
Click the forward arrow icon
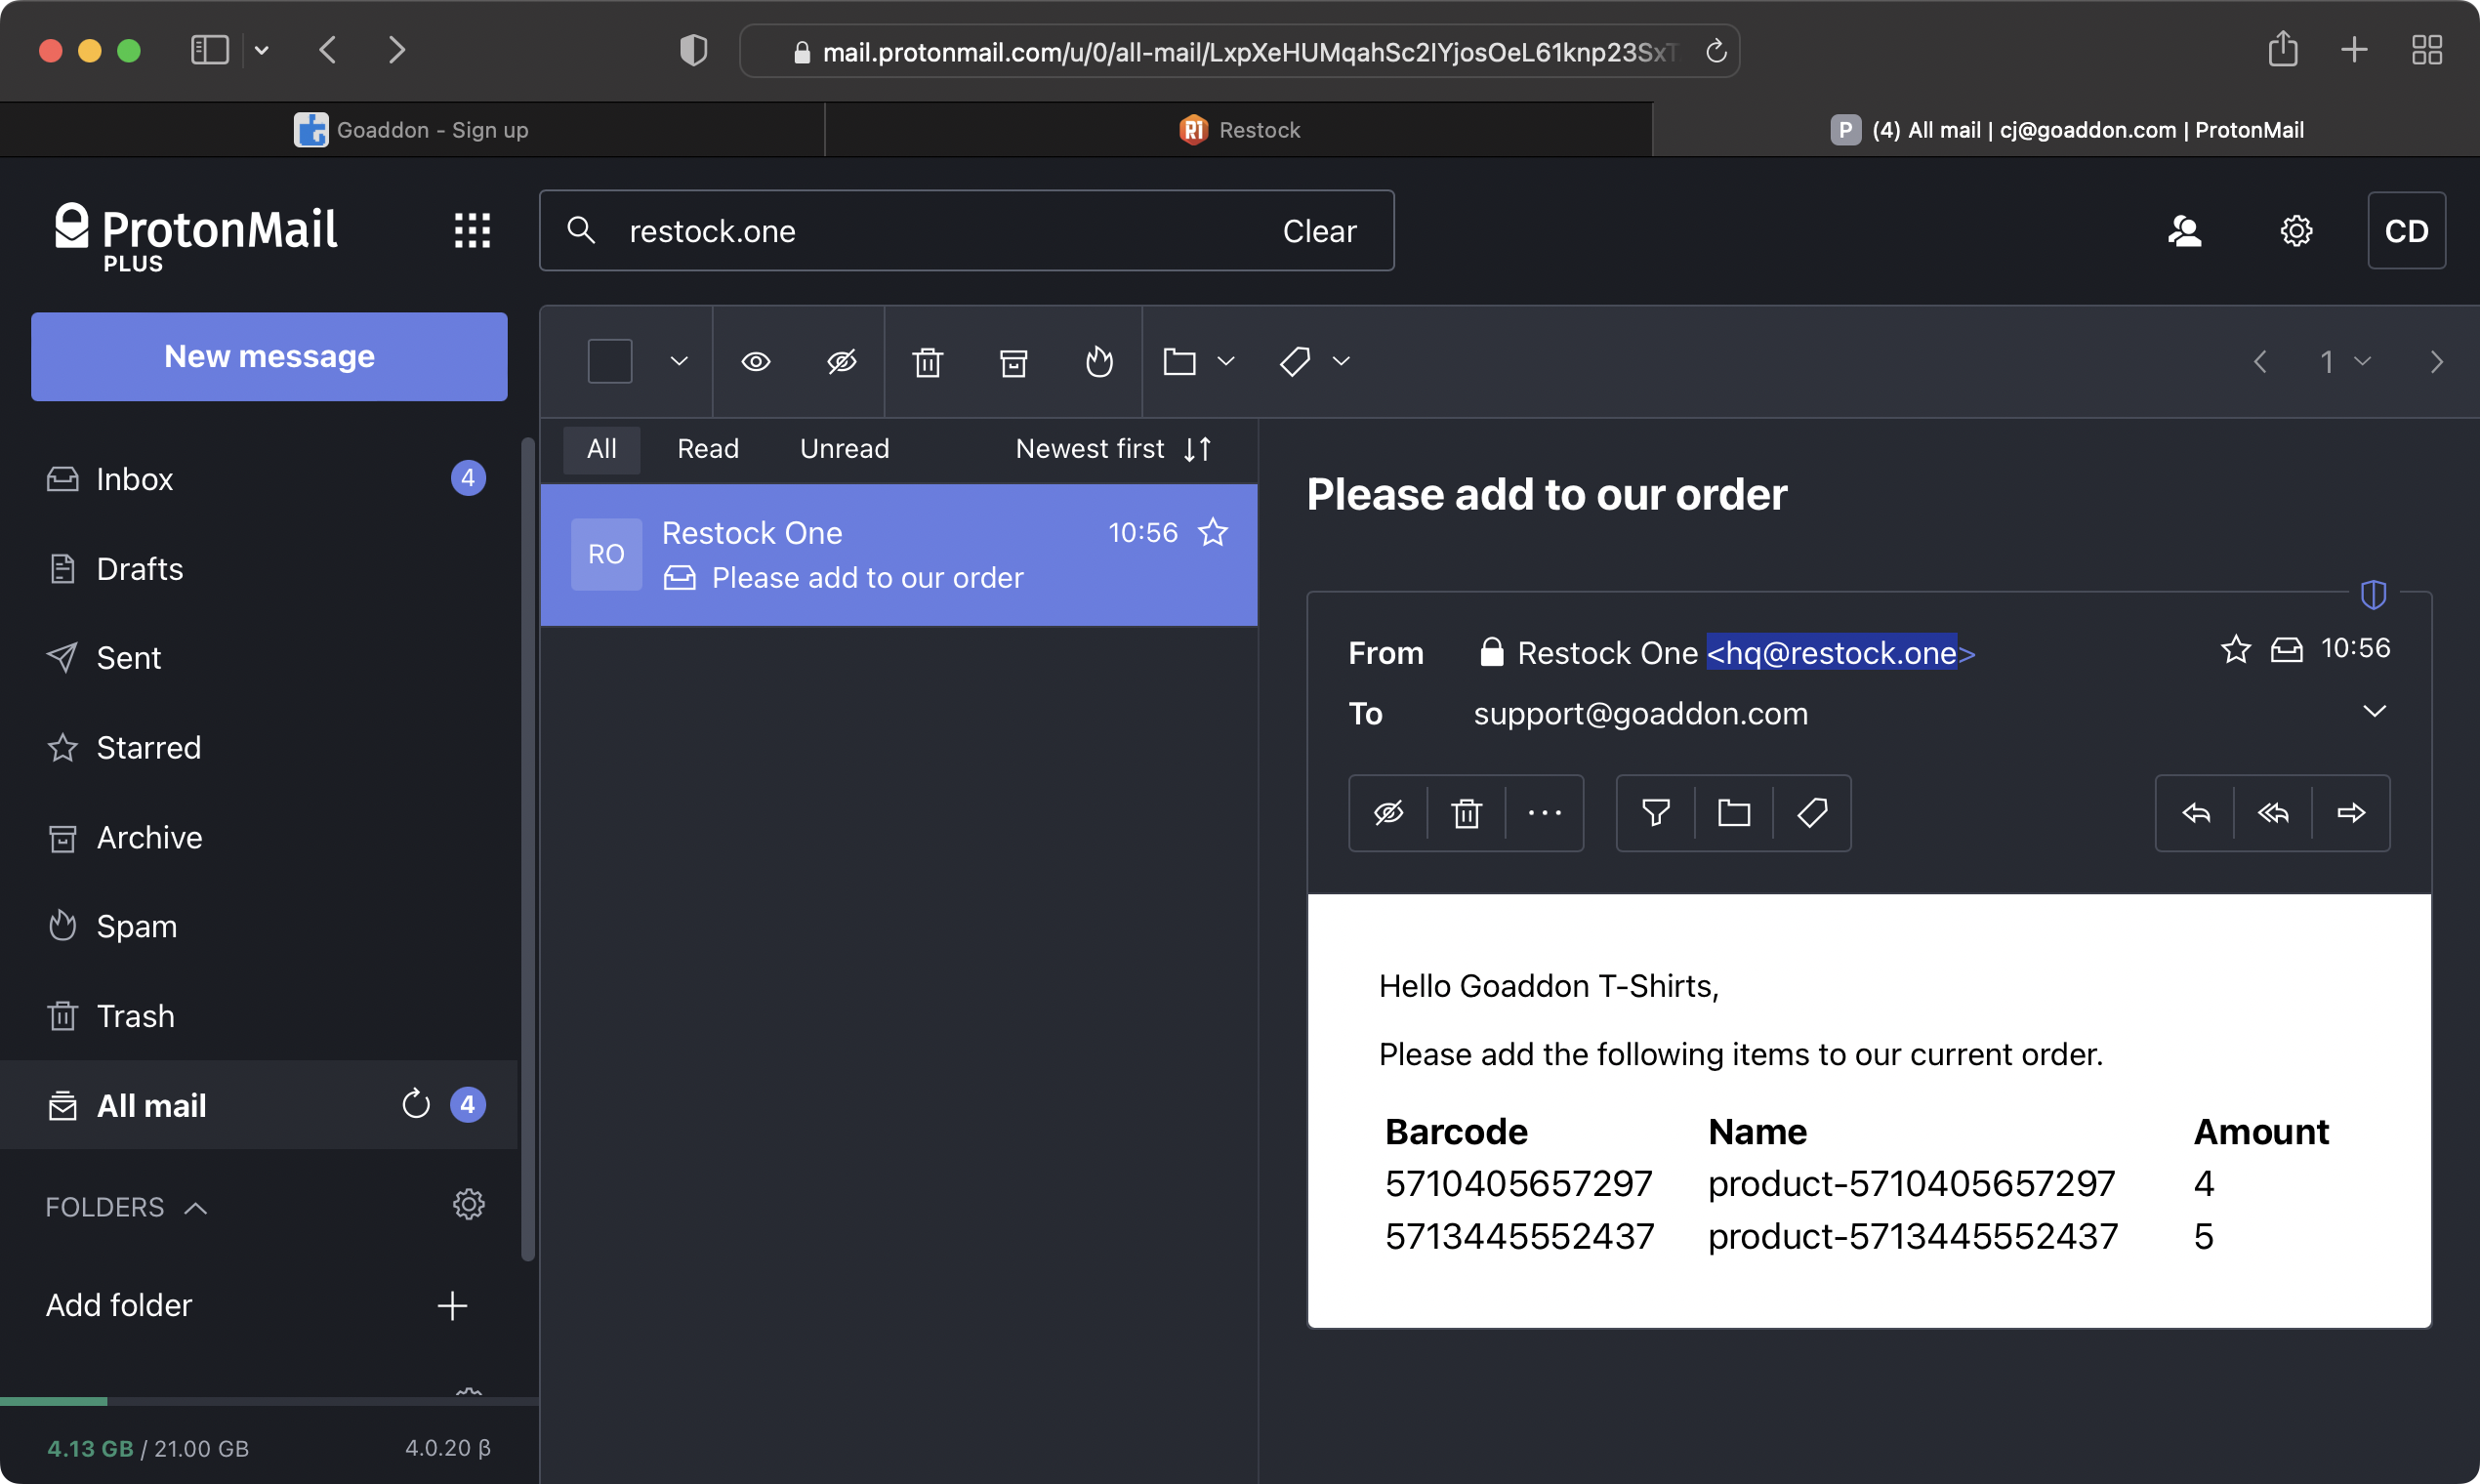click(2351, 813)
